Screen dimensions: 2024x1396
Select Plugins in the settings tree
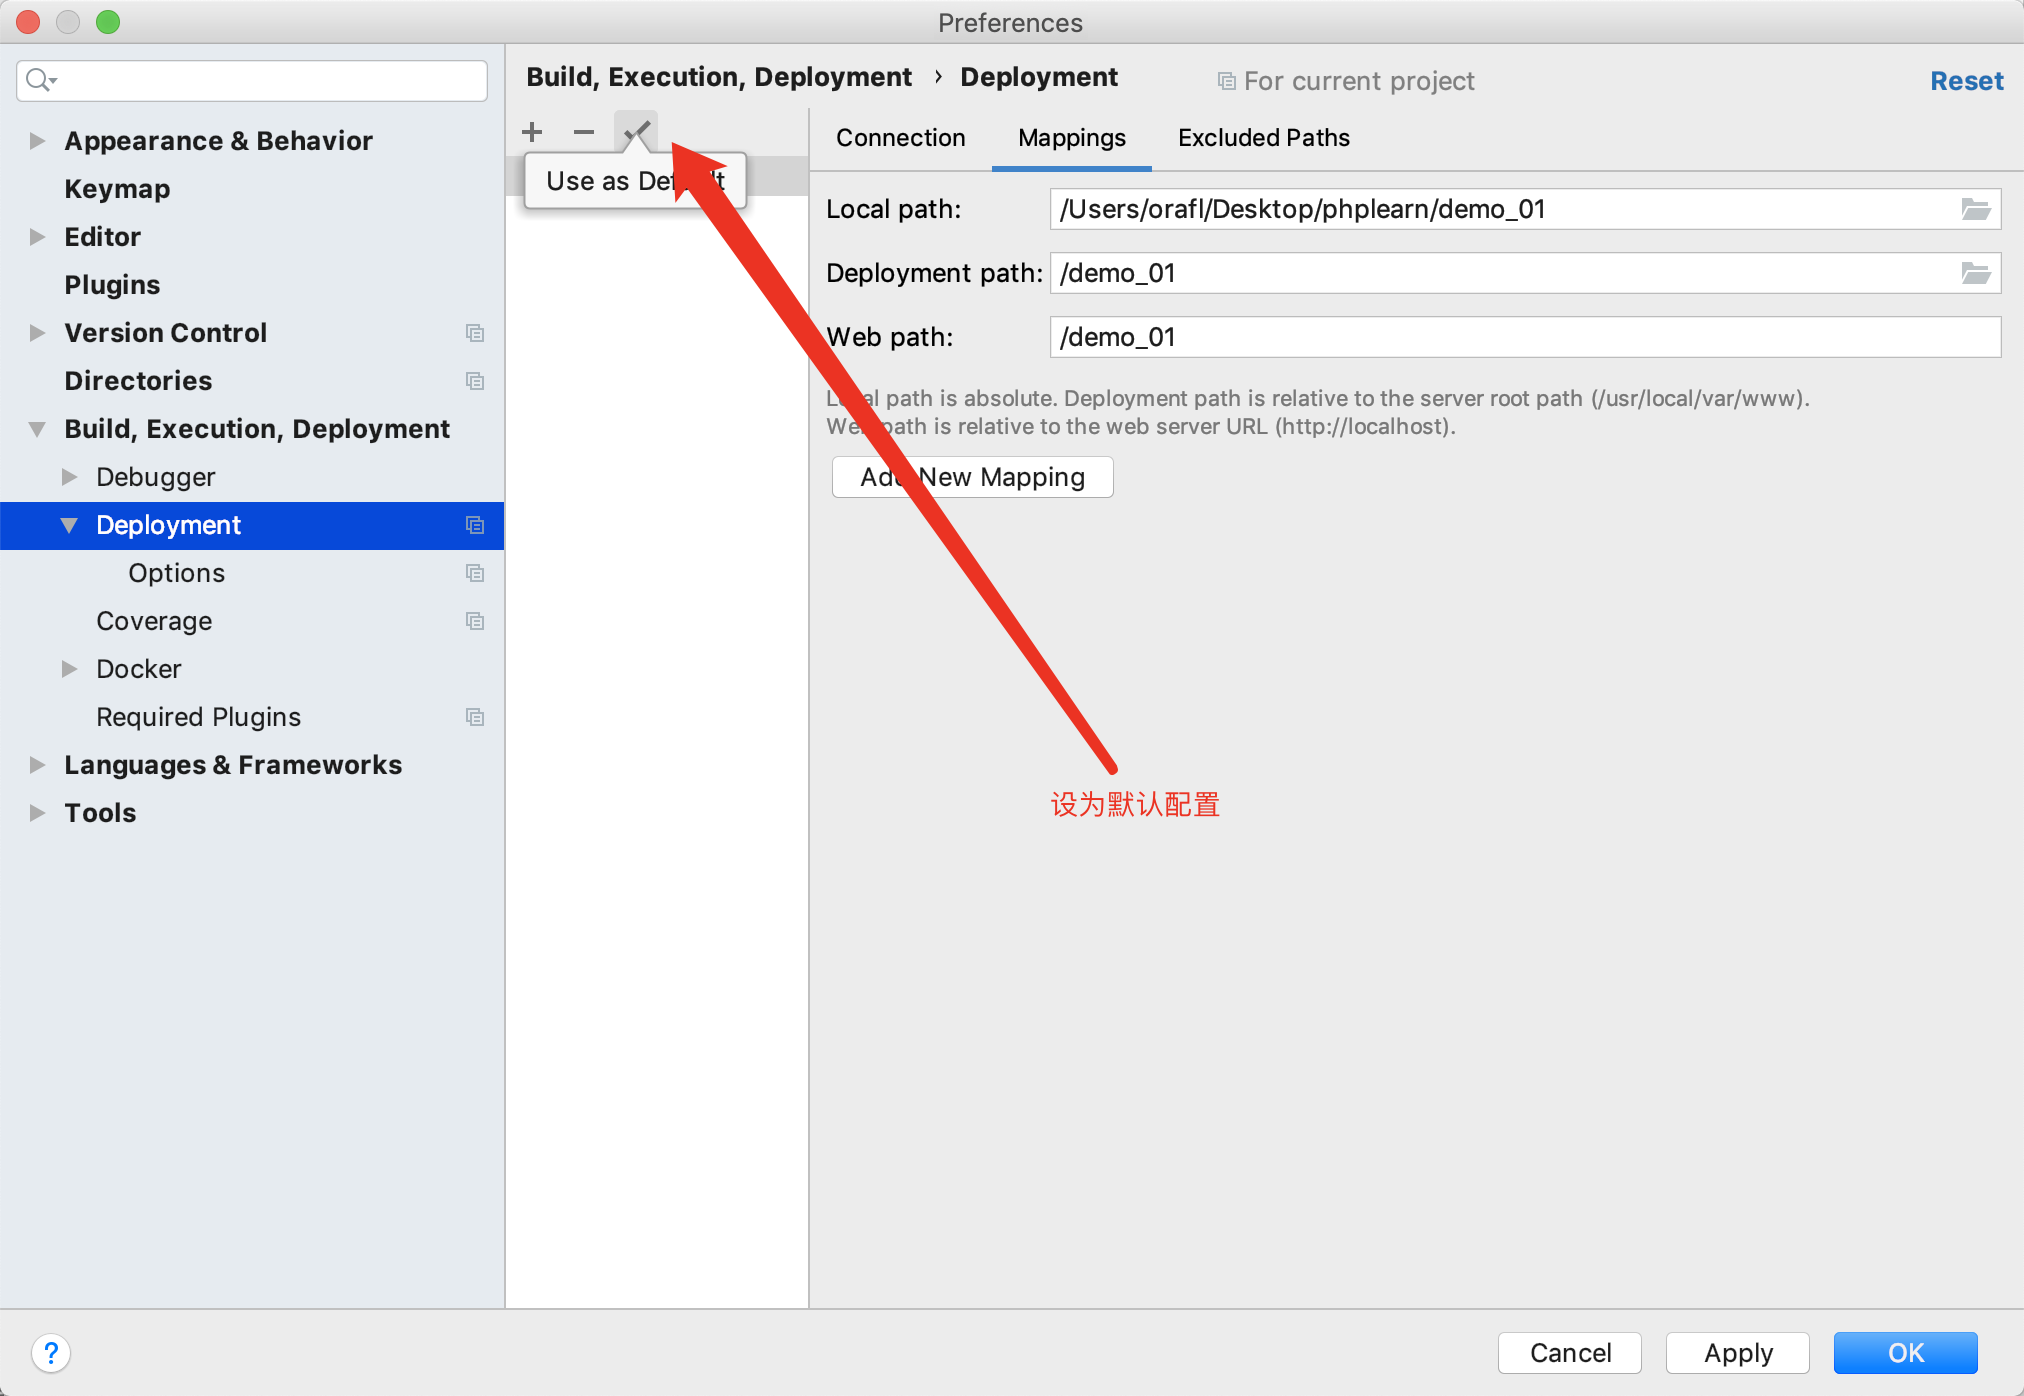tap(112, 285)
